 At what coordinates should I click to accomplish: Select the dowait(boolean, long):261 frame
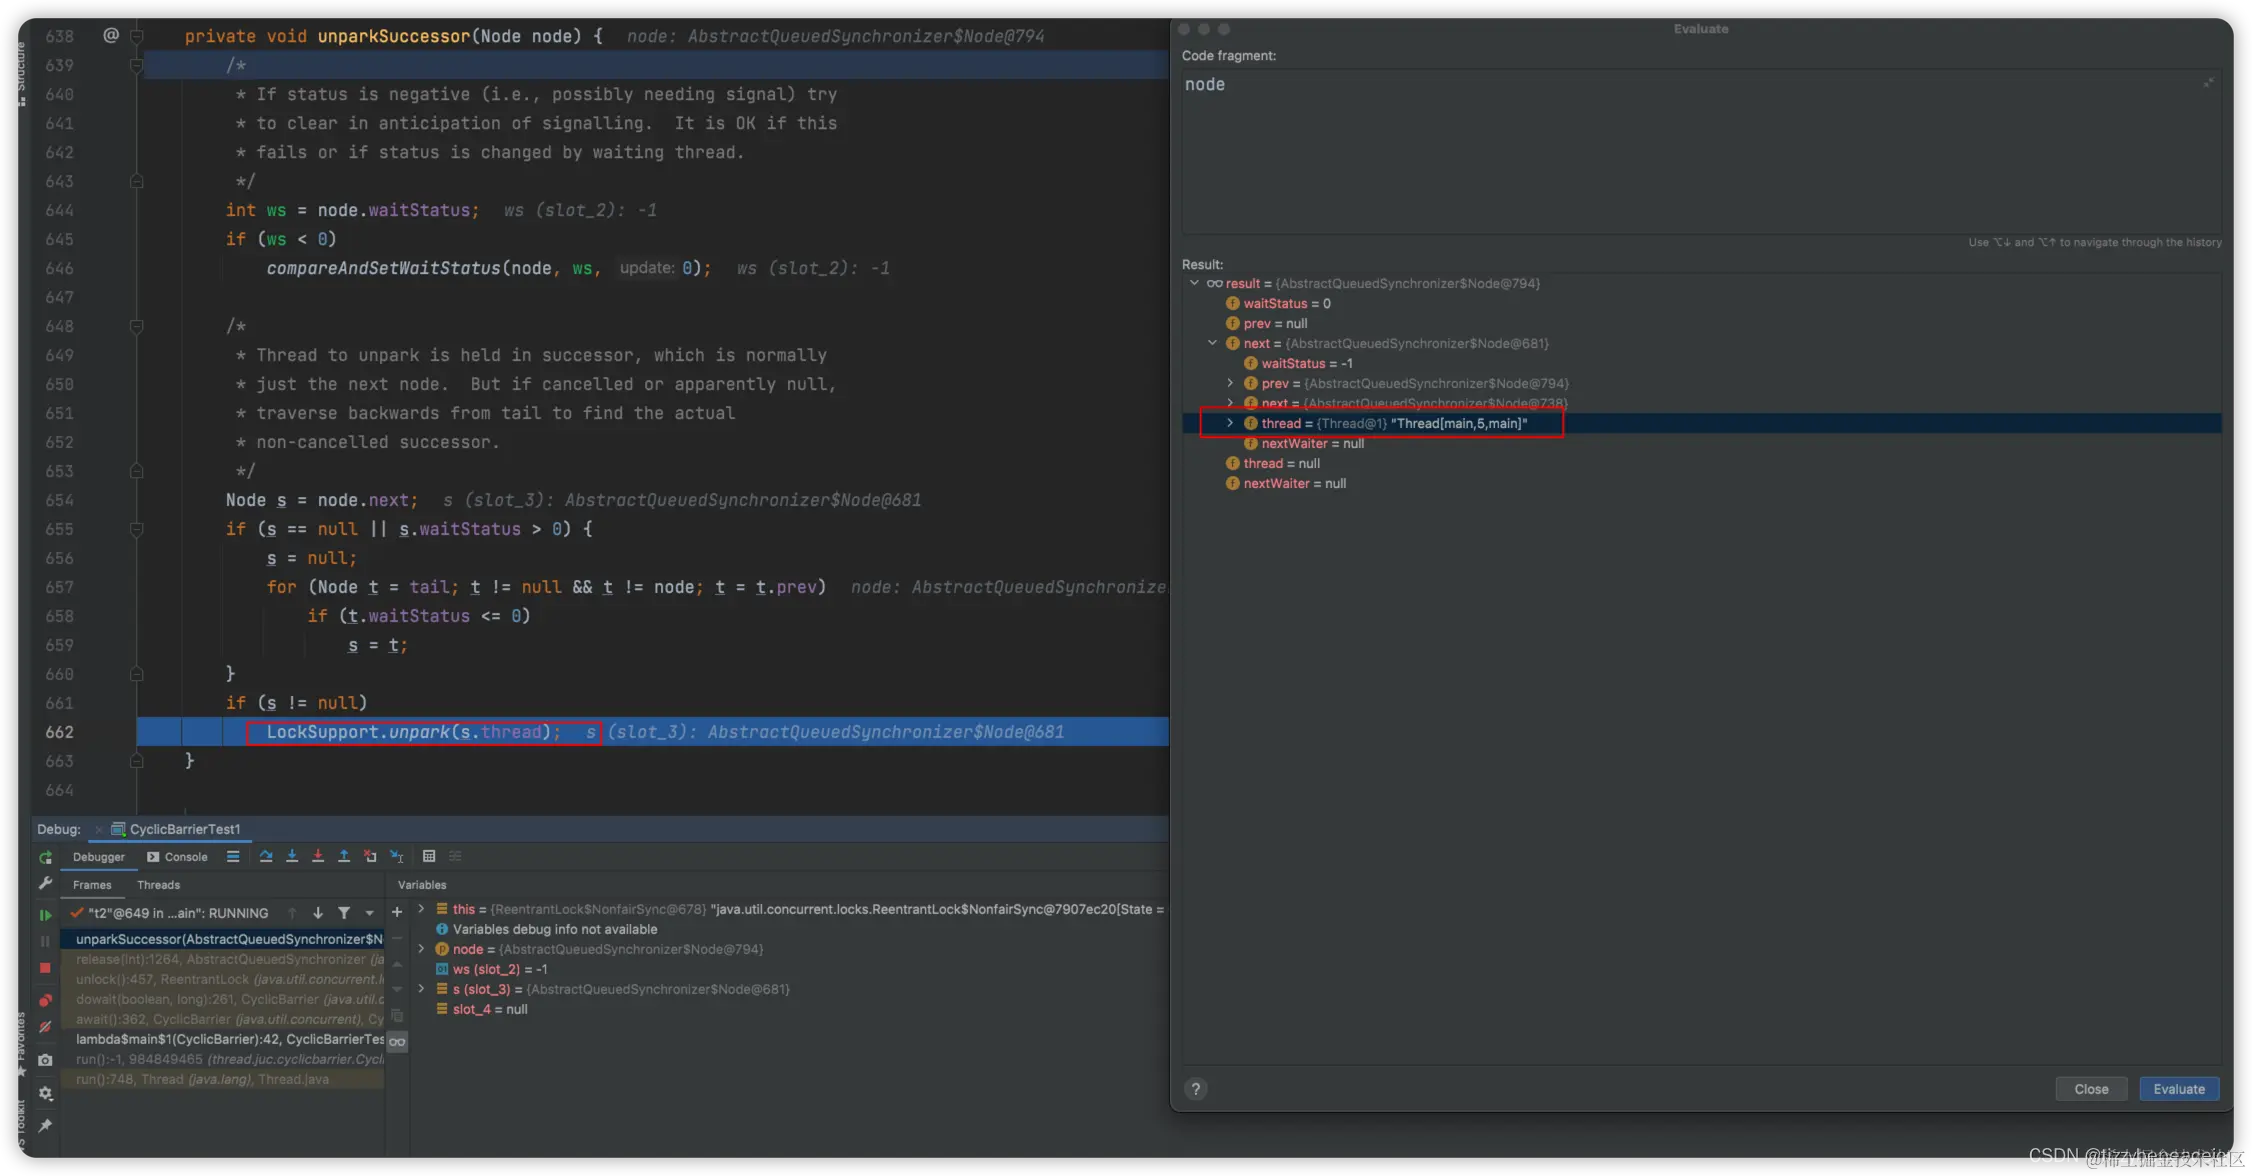point(223,999)
